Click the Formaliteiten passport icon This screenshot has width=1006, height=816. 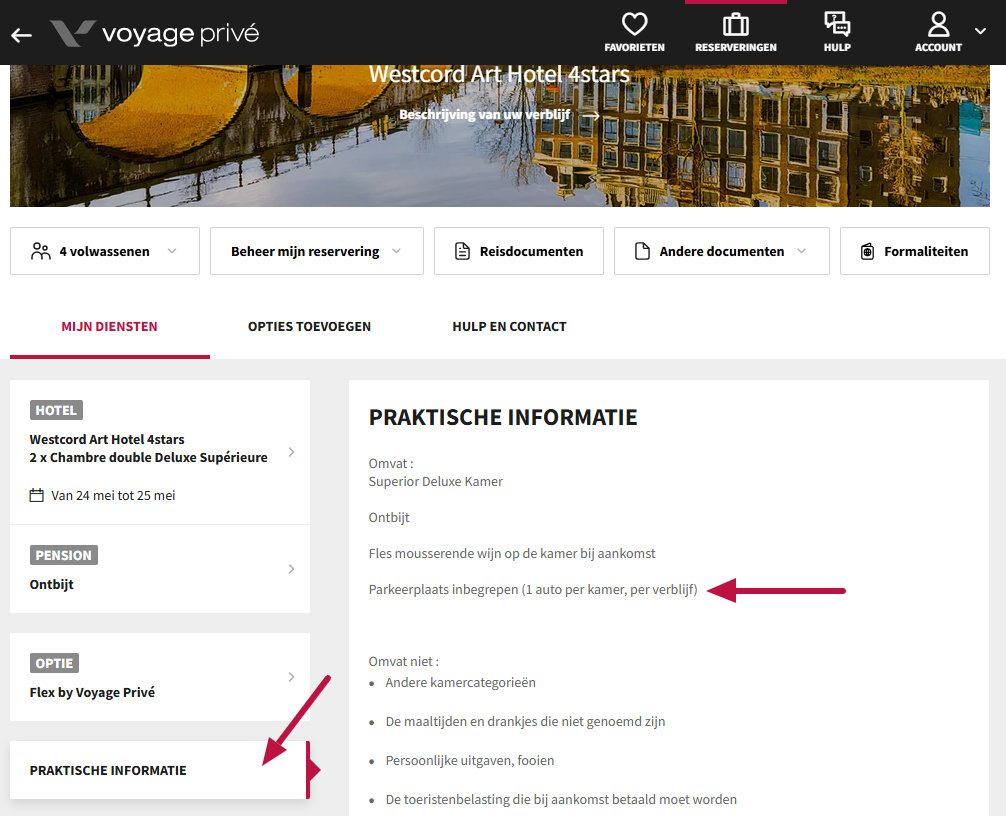(867, 251)
